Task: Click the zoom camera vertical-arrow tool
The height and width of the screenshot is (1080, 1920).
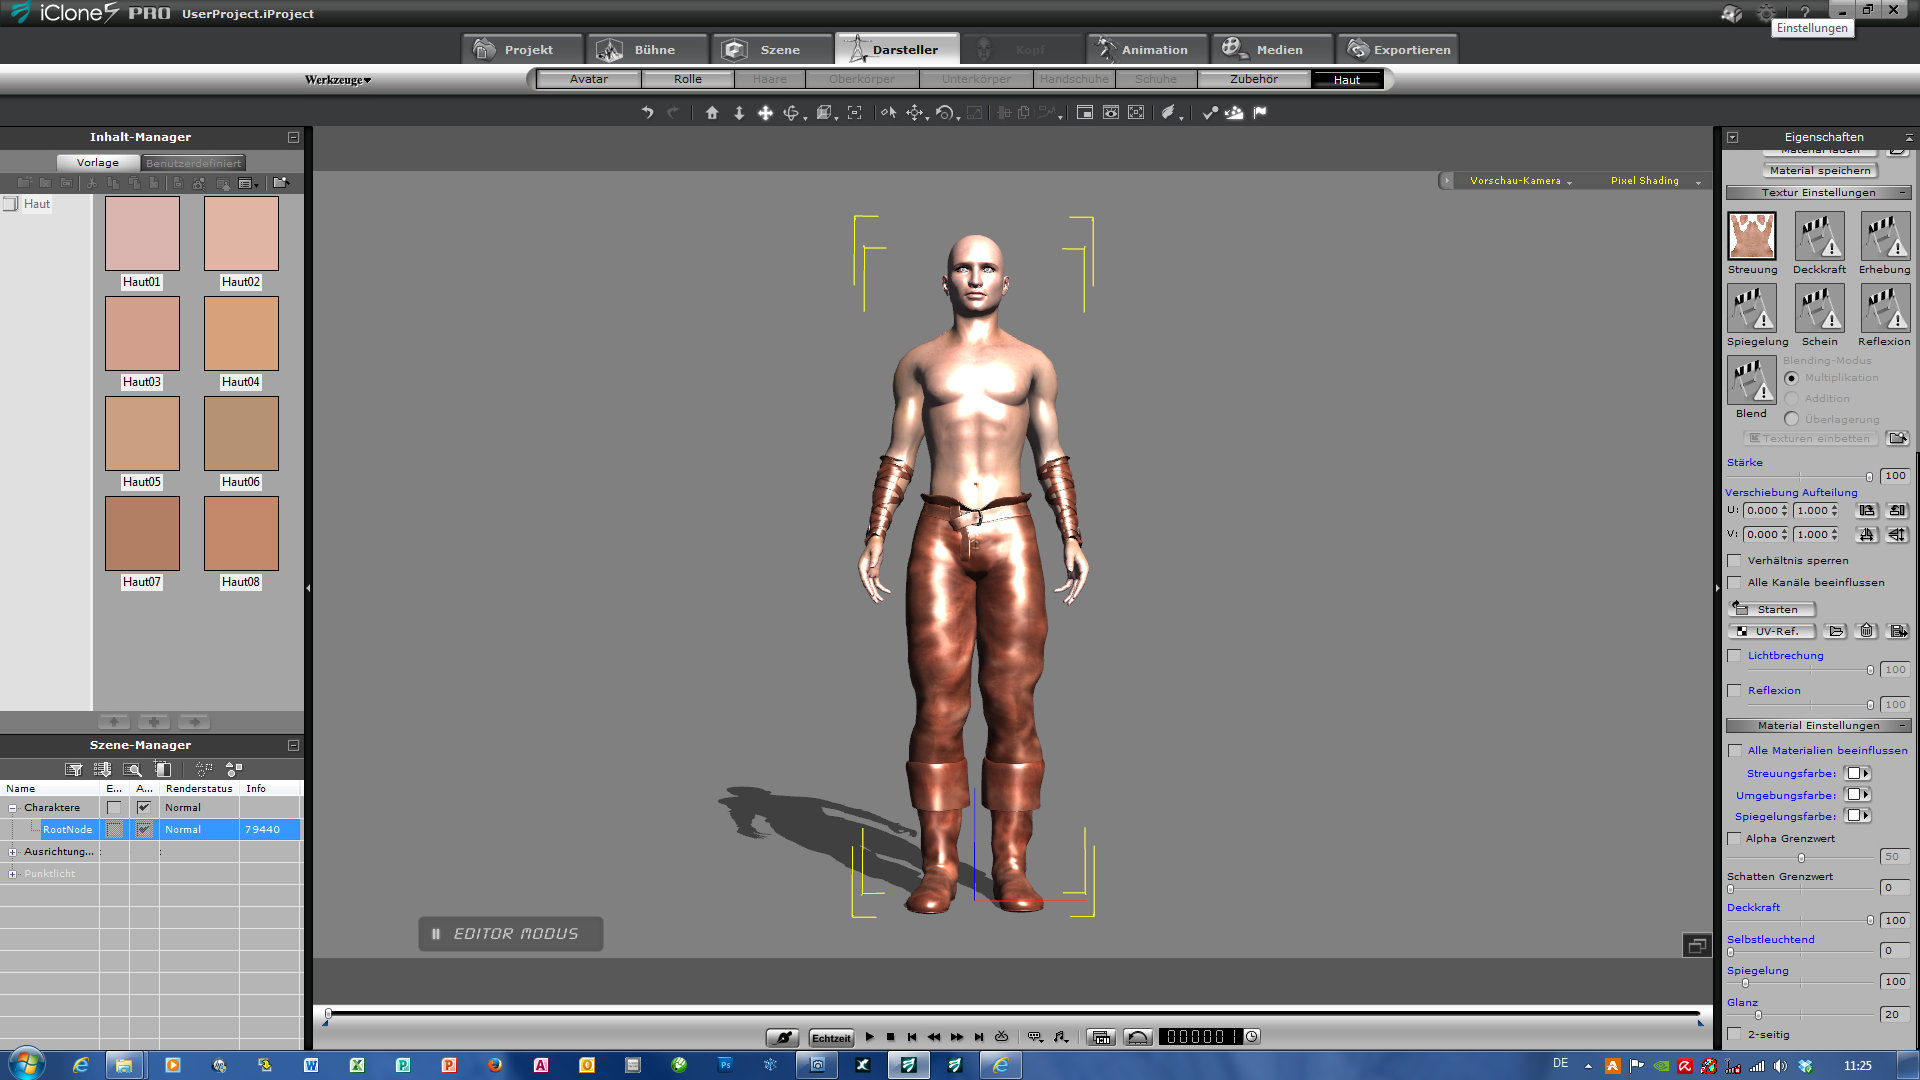Action: (x=739, y=113)
